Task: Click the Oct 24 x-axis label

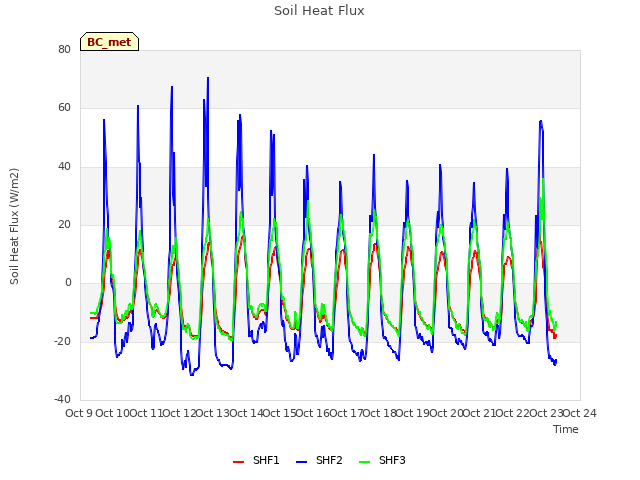Action: tap(580, 413)
